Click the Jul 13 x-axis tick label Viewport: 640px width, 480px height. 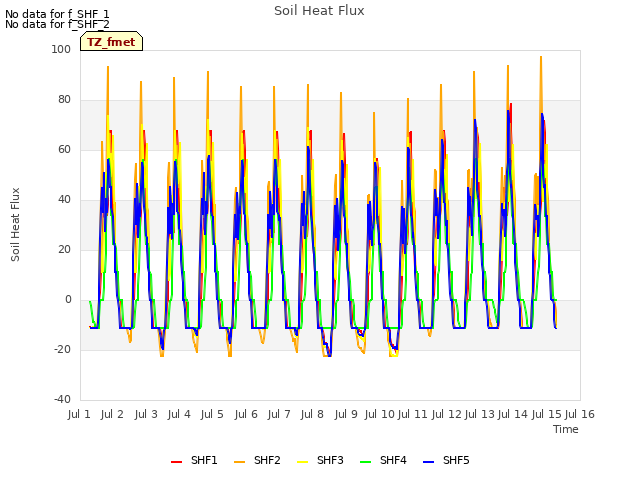[479, 414]
